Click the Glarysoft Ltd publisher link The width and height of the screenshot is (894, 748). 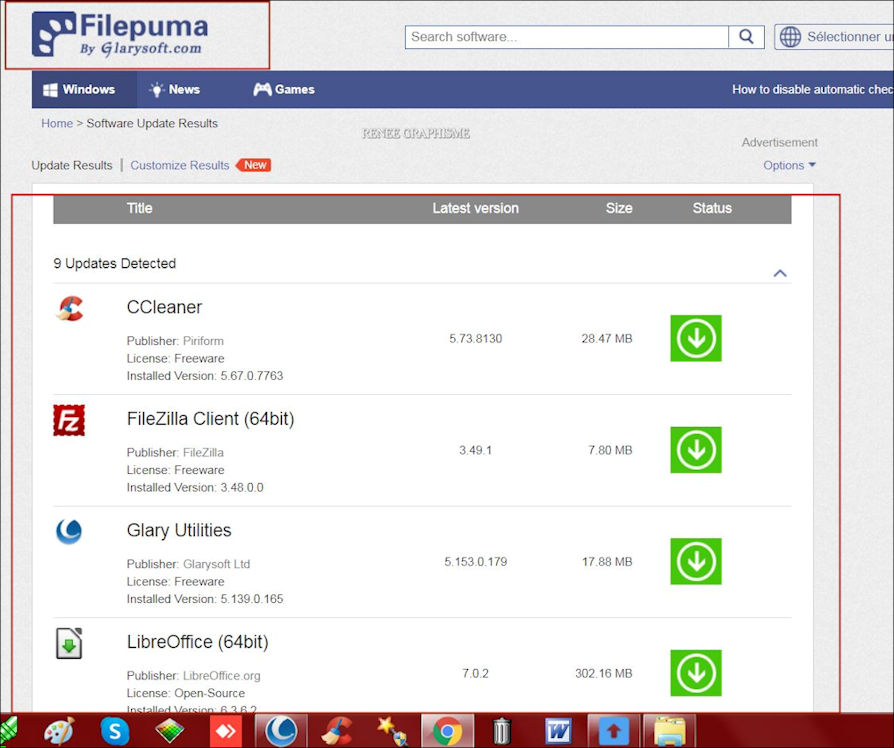coord(216,564)
